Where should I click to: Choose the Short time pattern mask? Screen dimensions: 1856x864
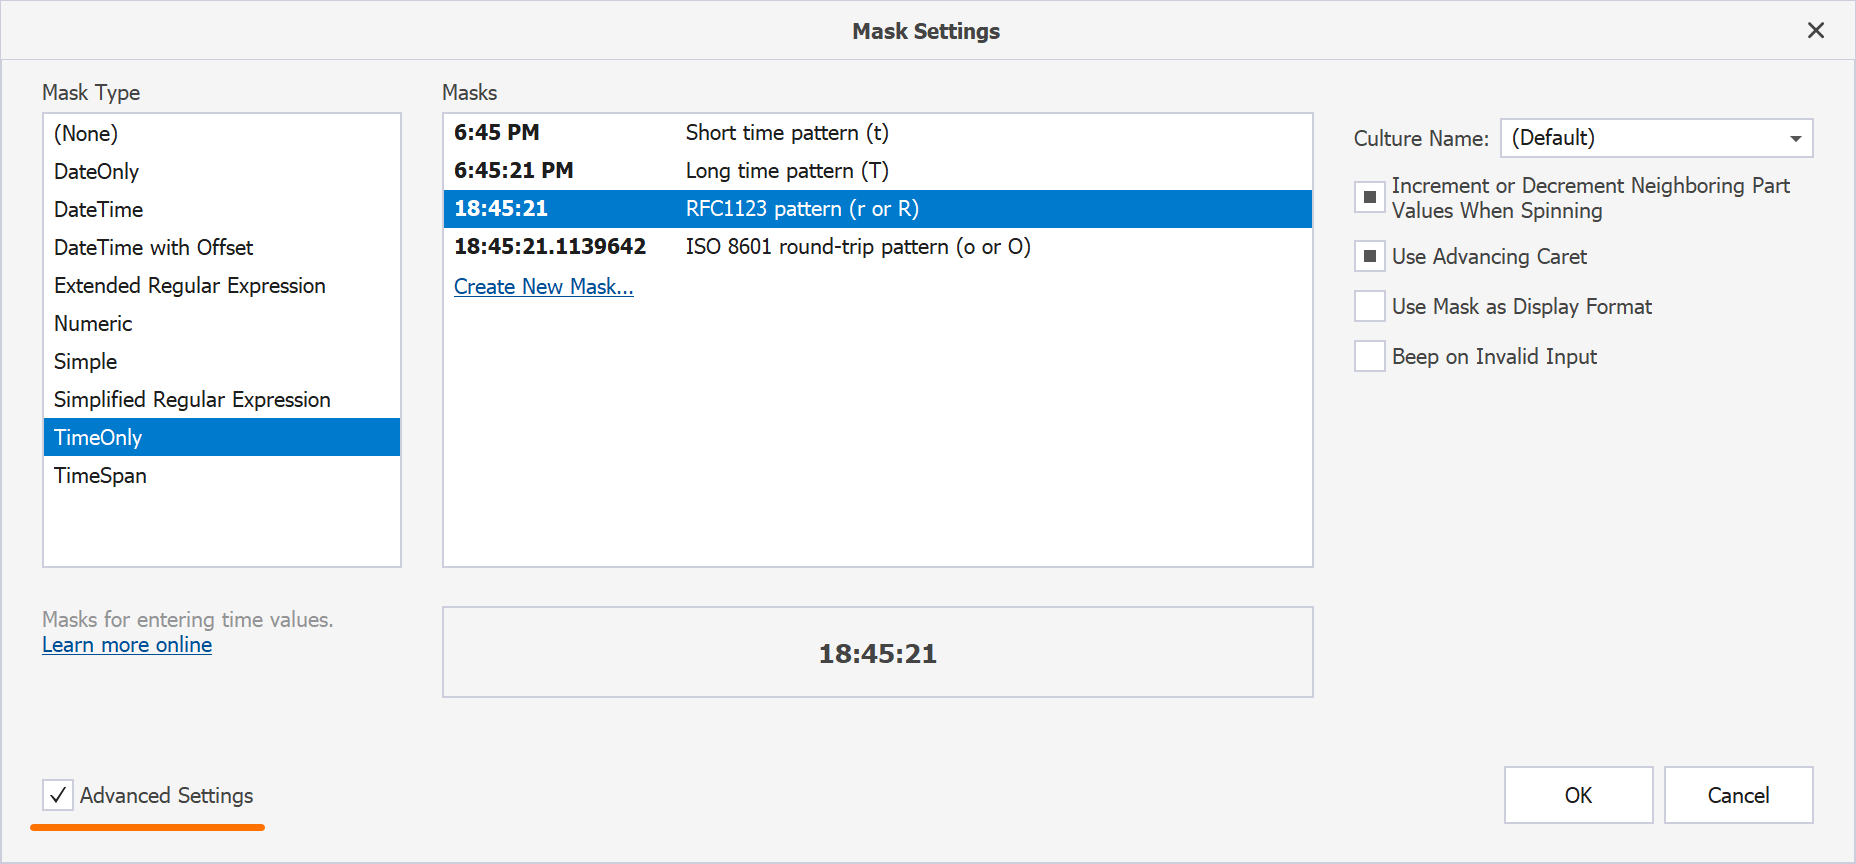(x=786, y=133)
